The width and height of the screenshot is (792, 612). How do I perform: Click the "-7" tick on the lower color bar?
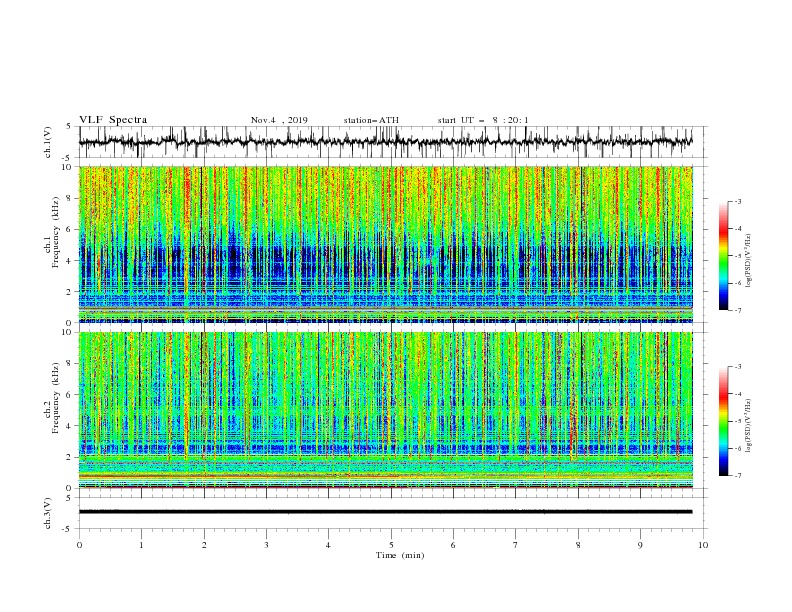click(738, 476)
